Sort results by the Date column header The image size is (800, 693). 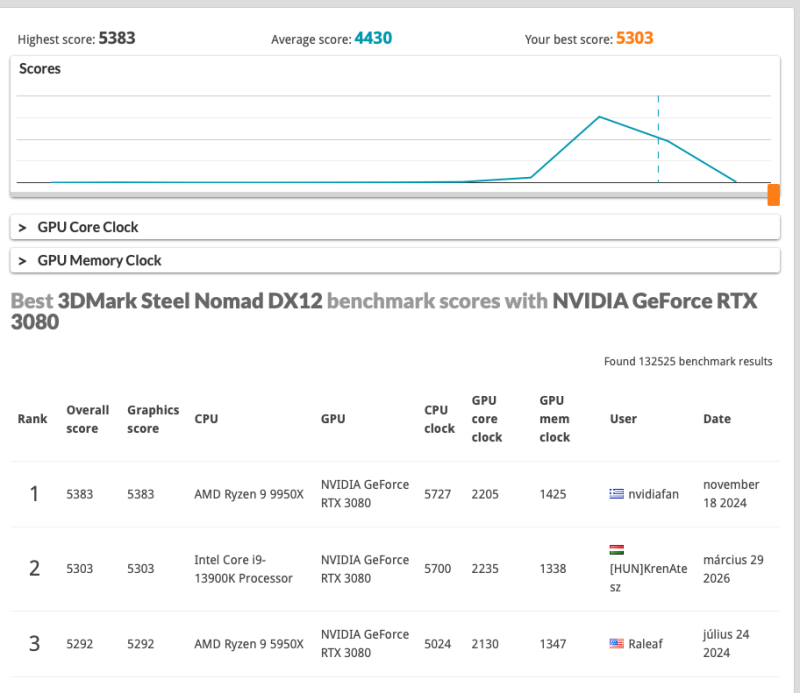pos(717,419)
